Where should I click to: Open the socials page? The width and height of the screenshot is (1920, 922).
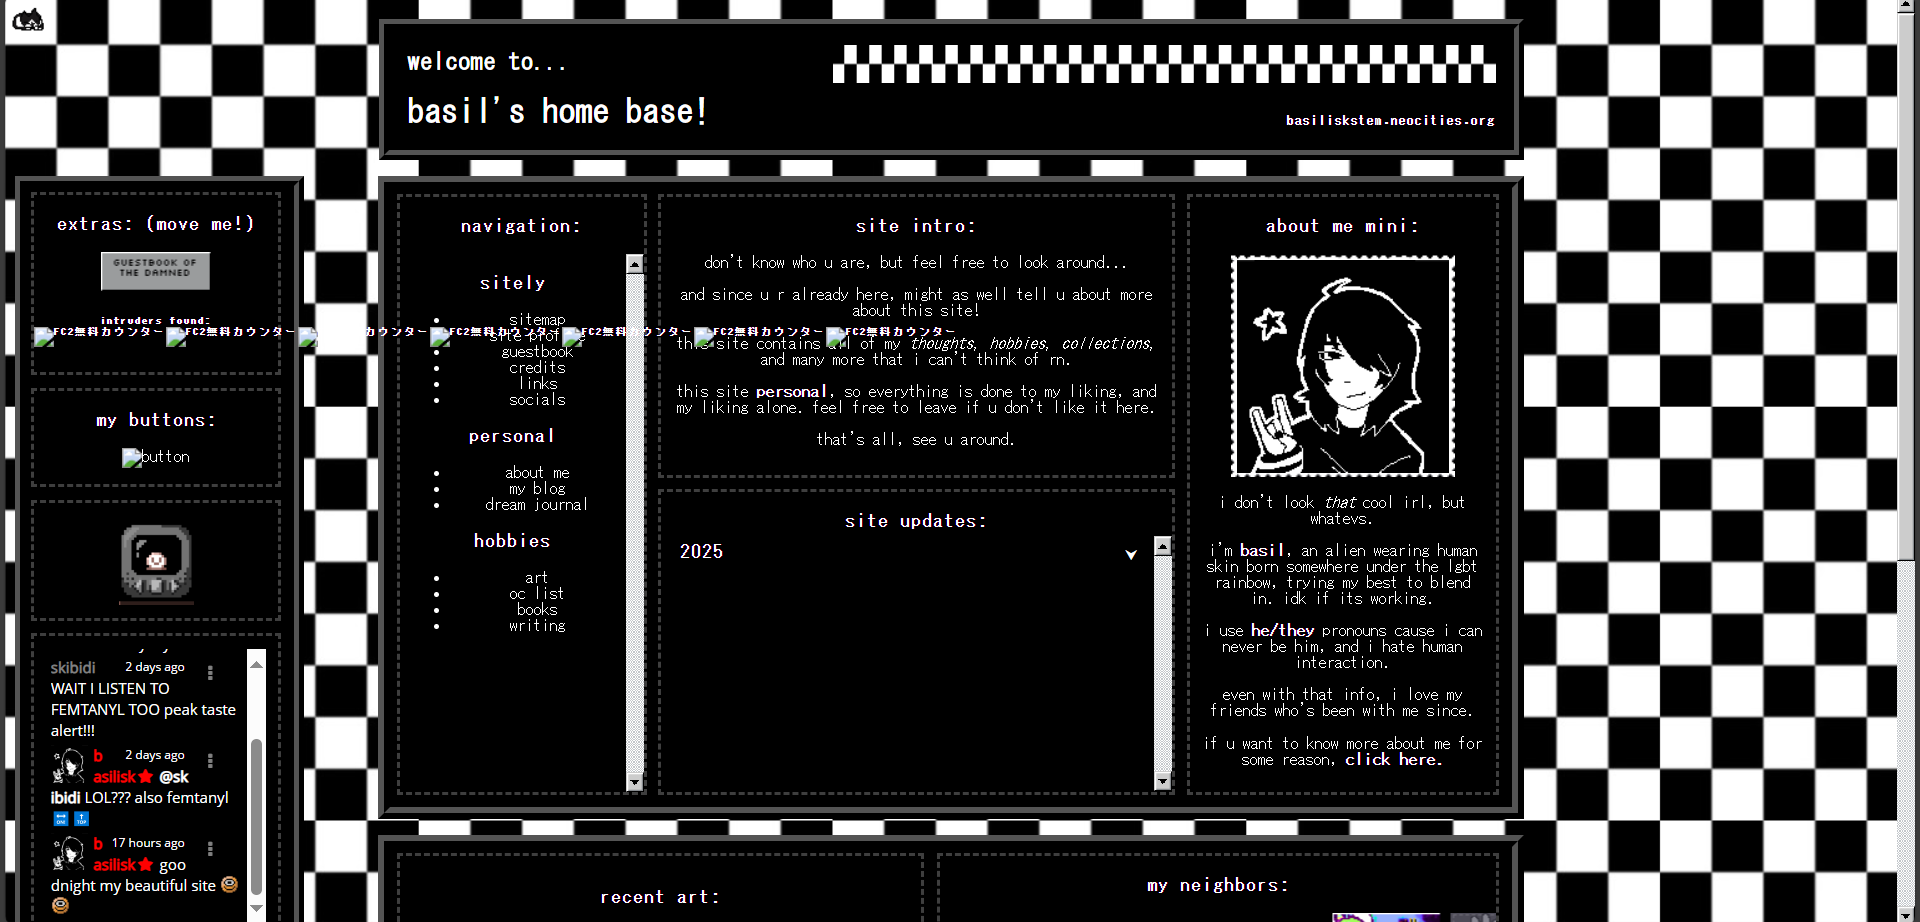click(537, 400)
